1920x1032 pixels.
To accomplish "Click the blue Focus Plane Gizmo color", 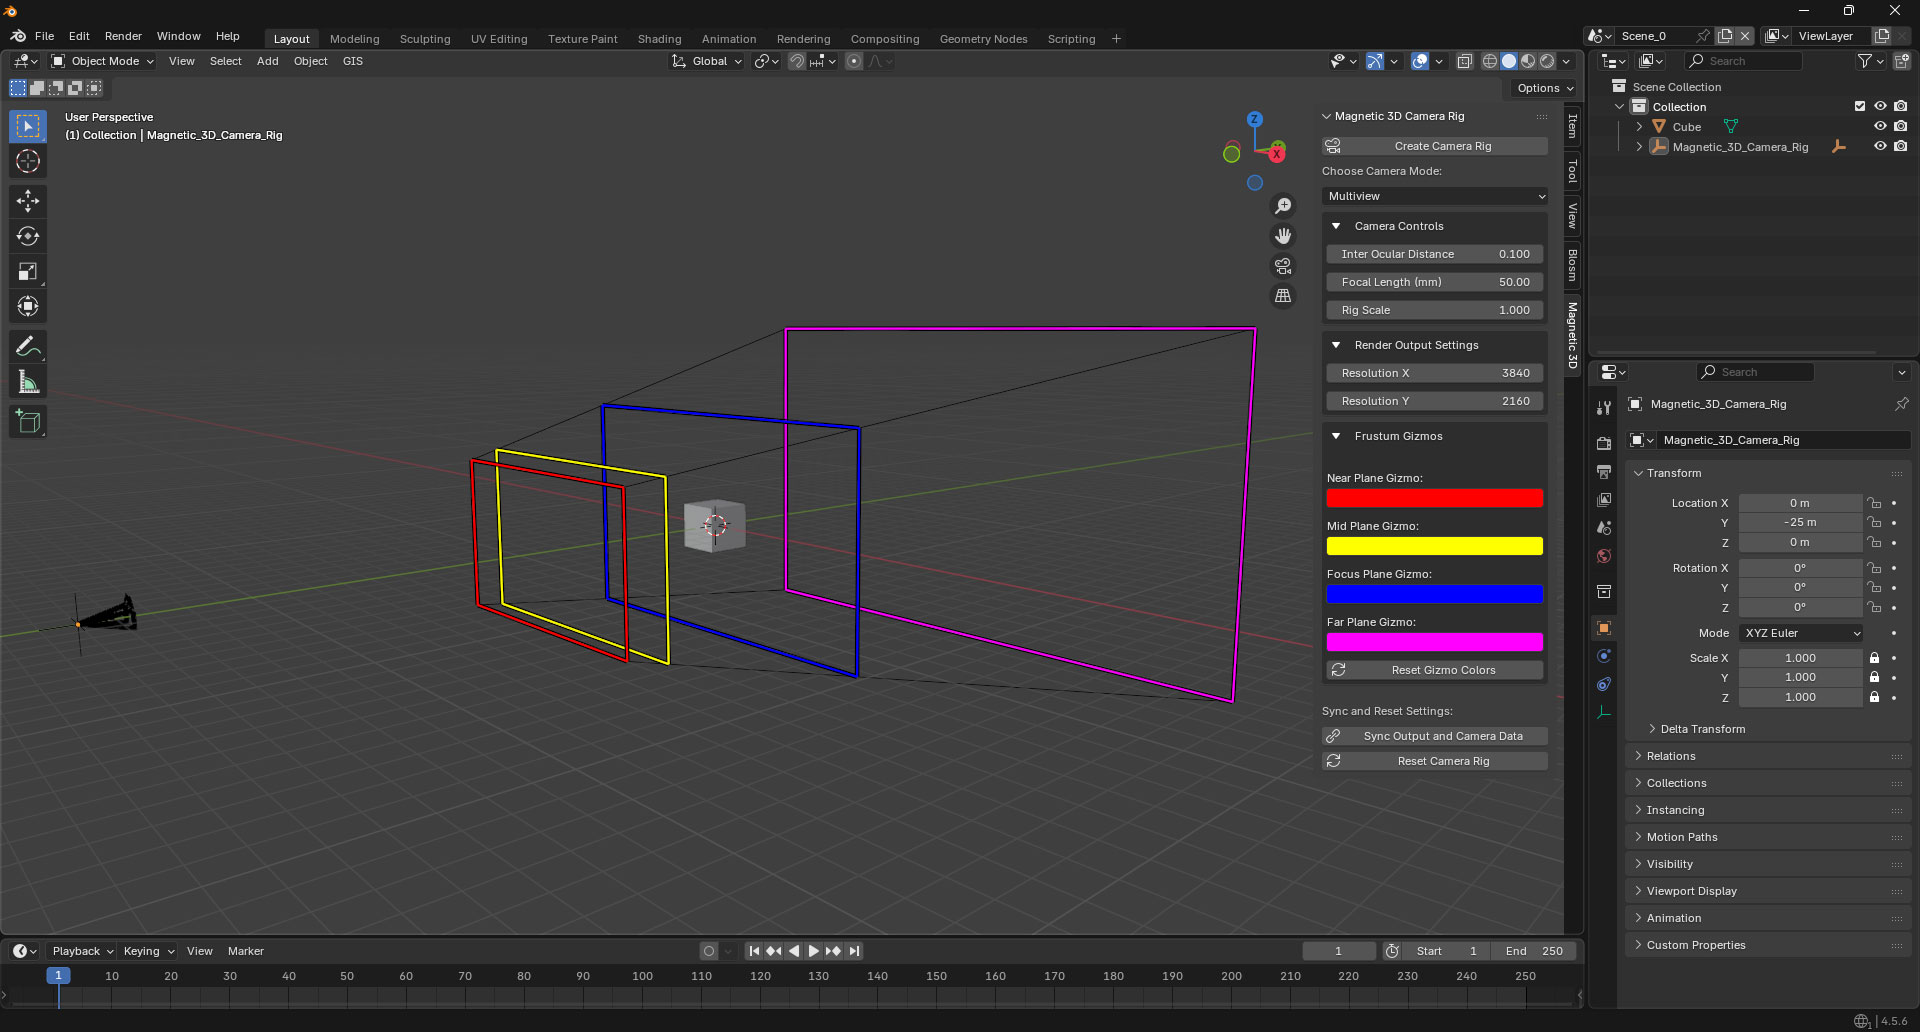I will pyautogui.click(x=1435, y=594).
